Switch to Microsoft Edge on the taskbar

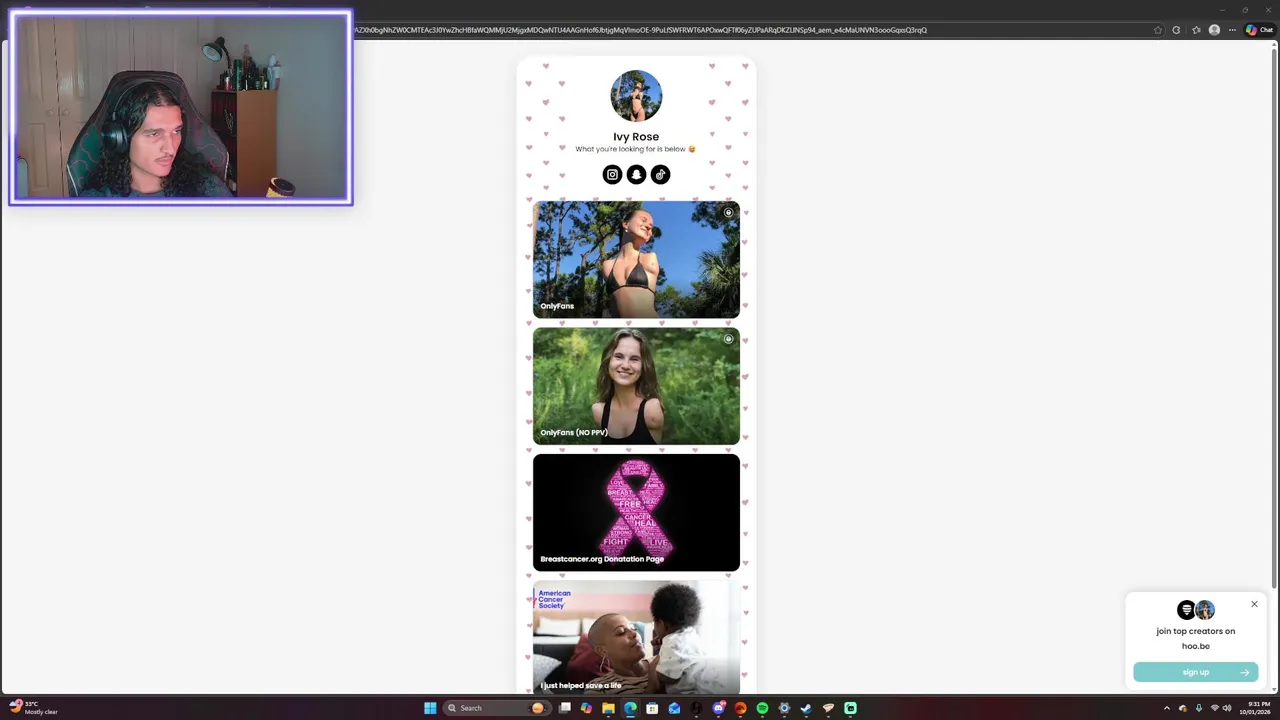[x=630, y=708]
